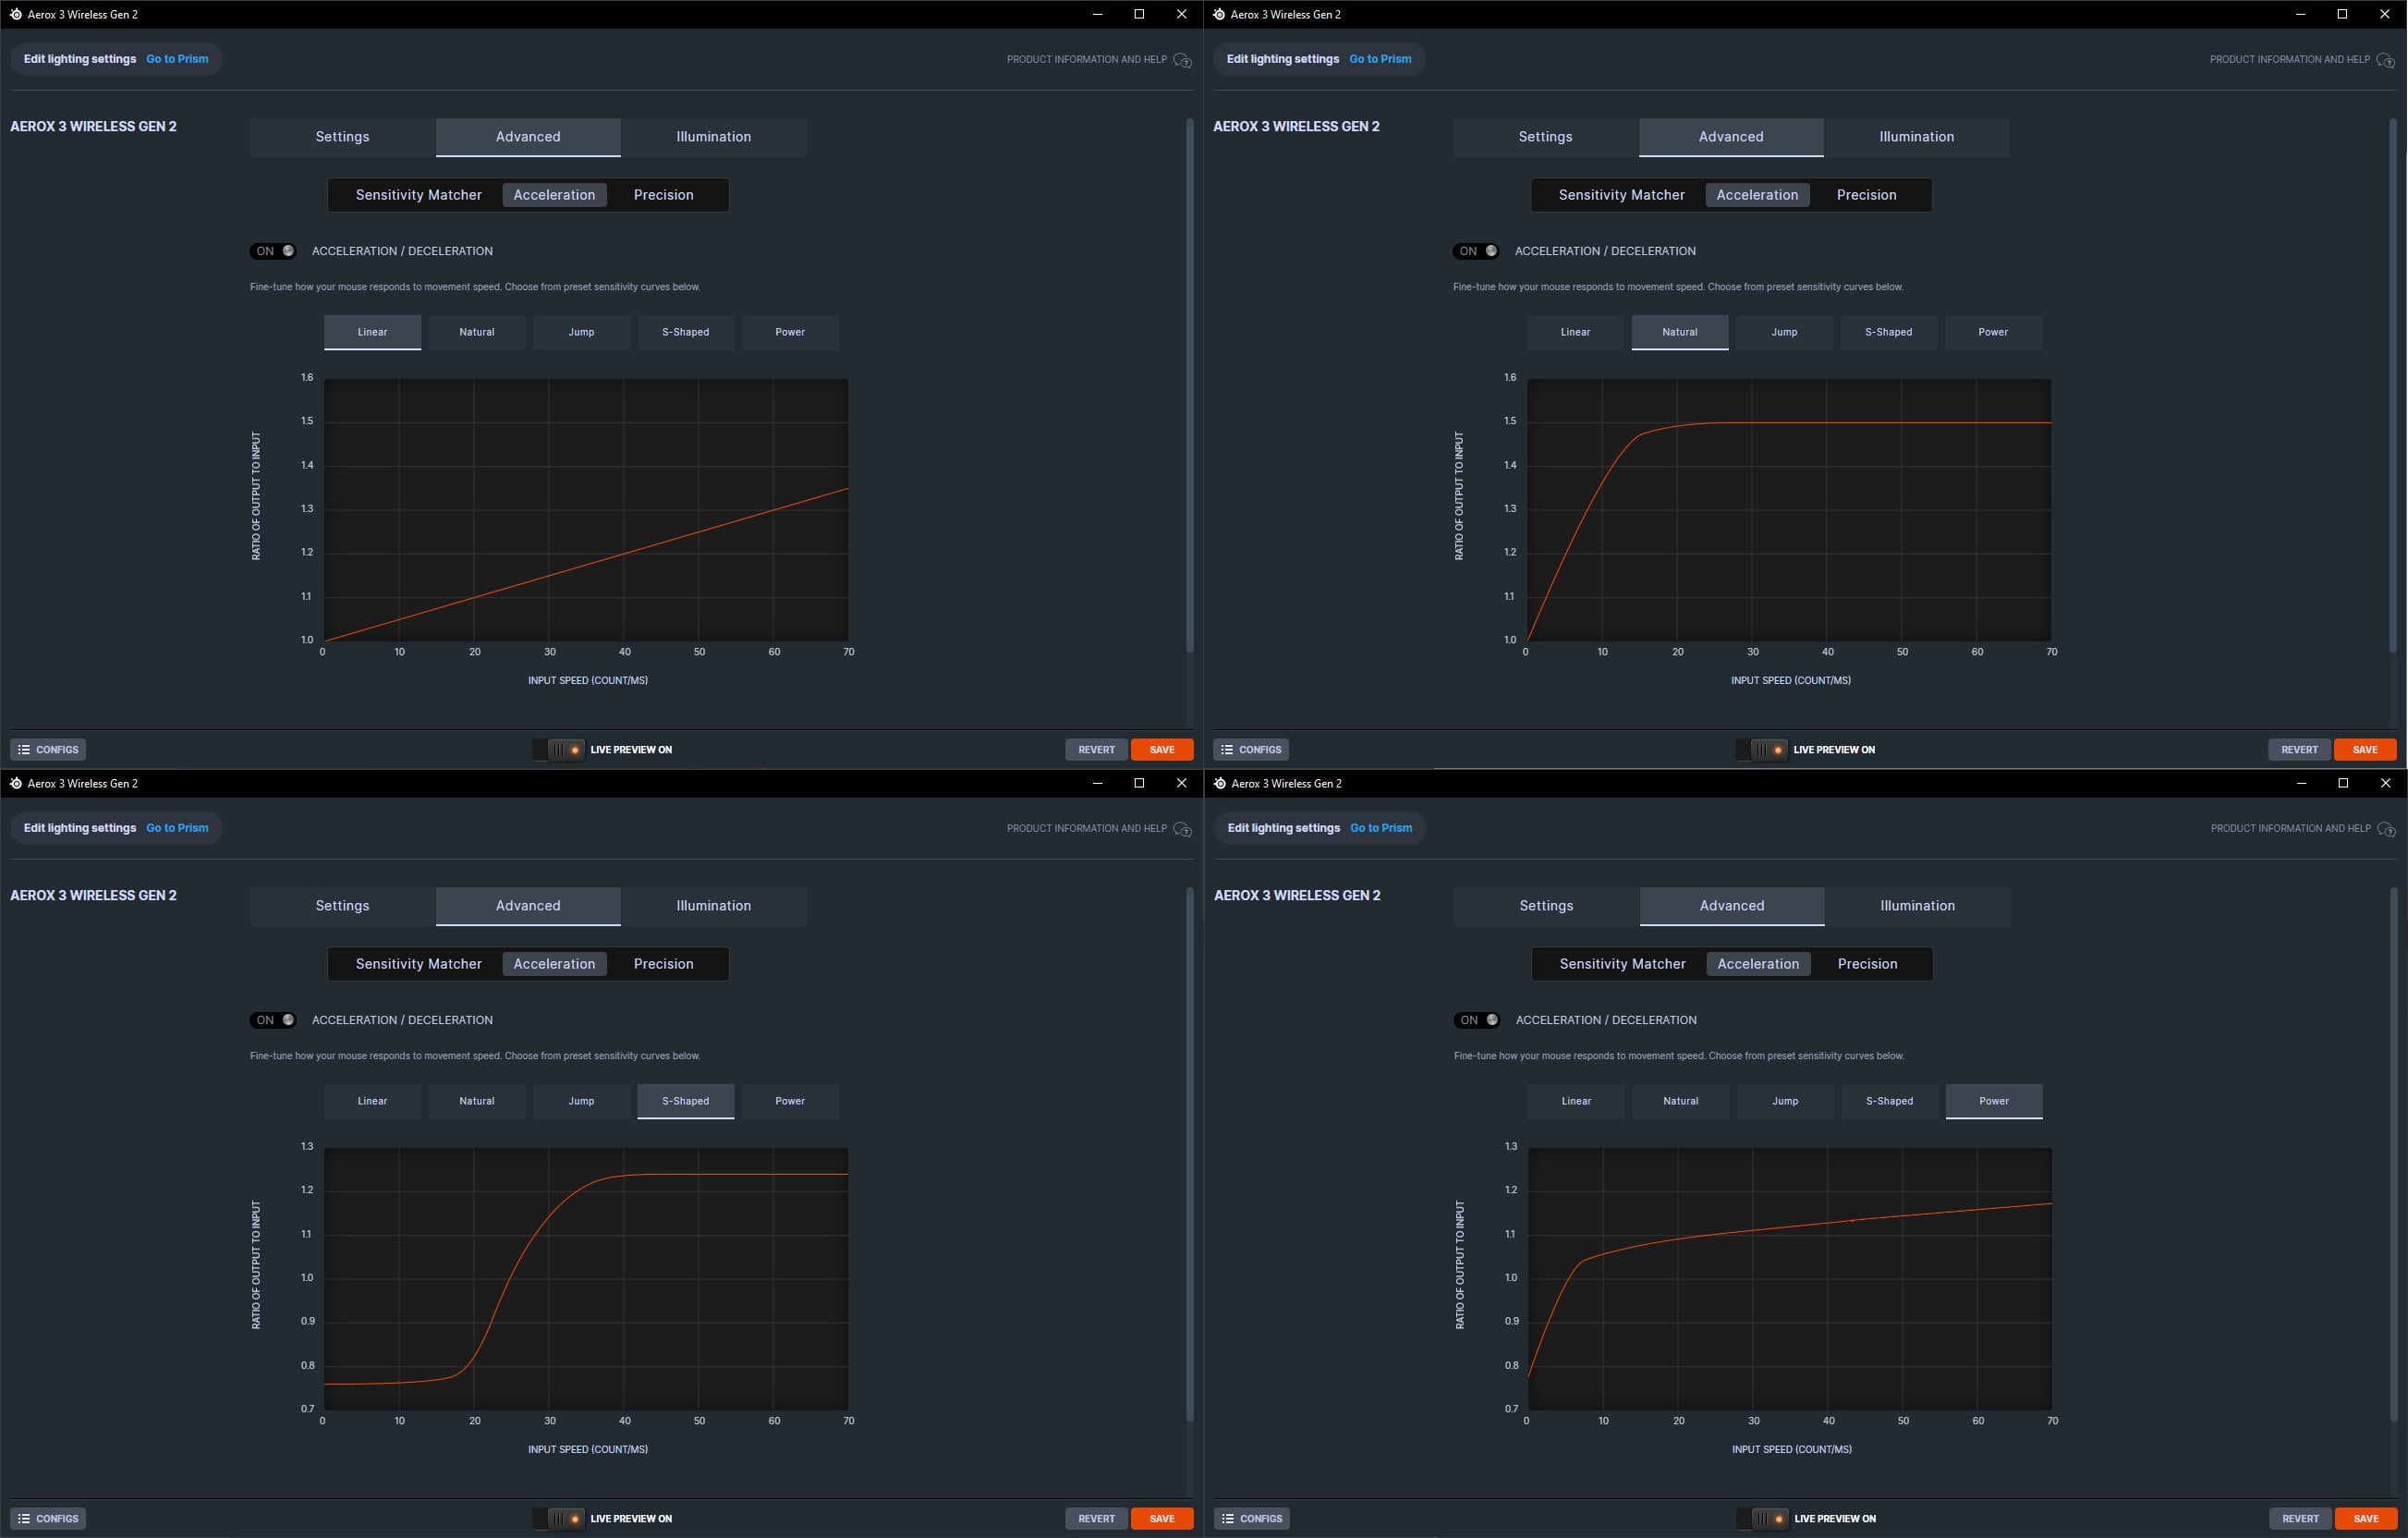Switch to Precision sub-tab in S-Shaped curve window

click(x=663, y=964)
